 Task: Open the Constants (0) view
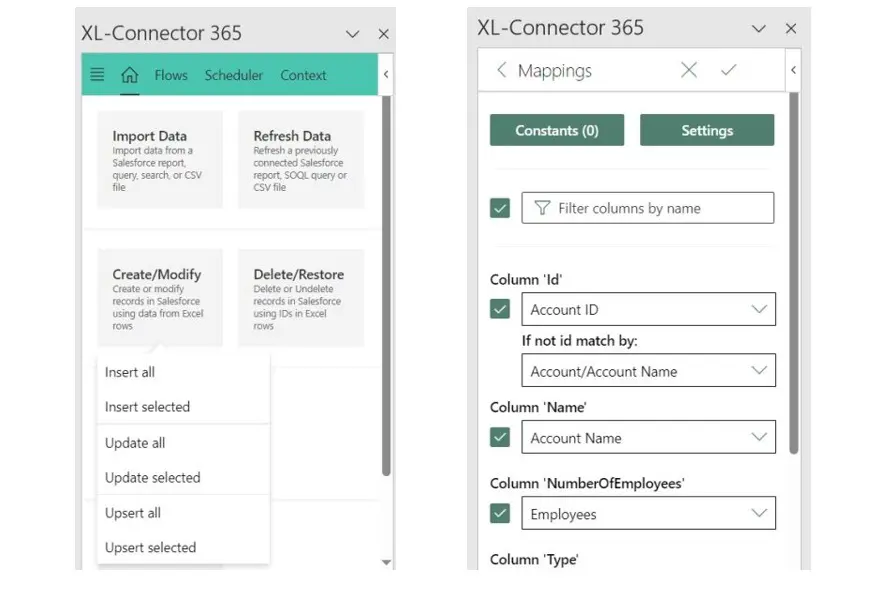[x=556, y=129]
